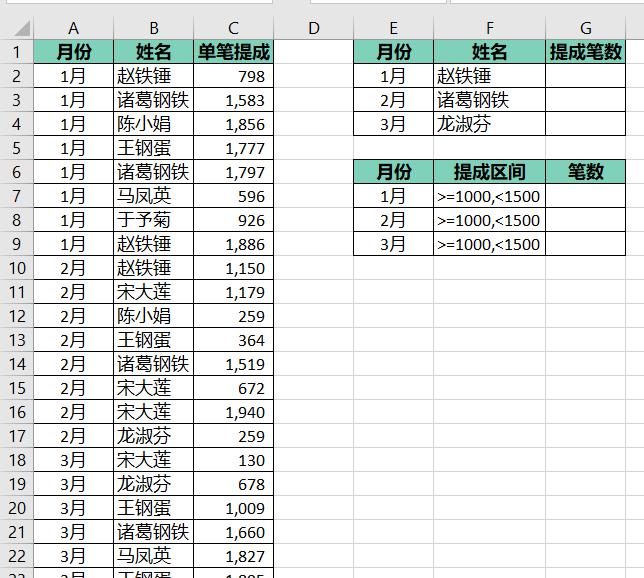Screen dimensions: 644x578
Task: Select empty cell G4 for 3月 提成笔数
Action: [585, 124]
